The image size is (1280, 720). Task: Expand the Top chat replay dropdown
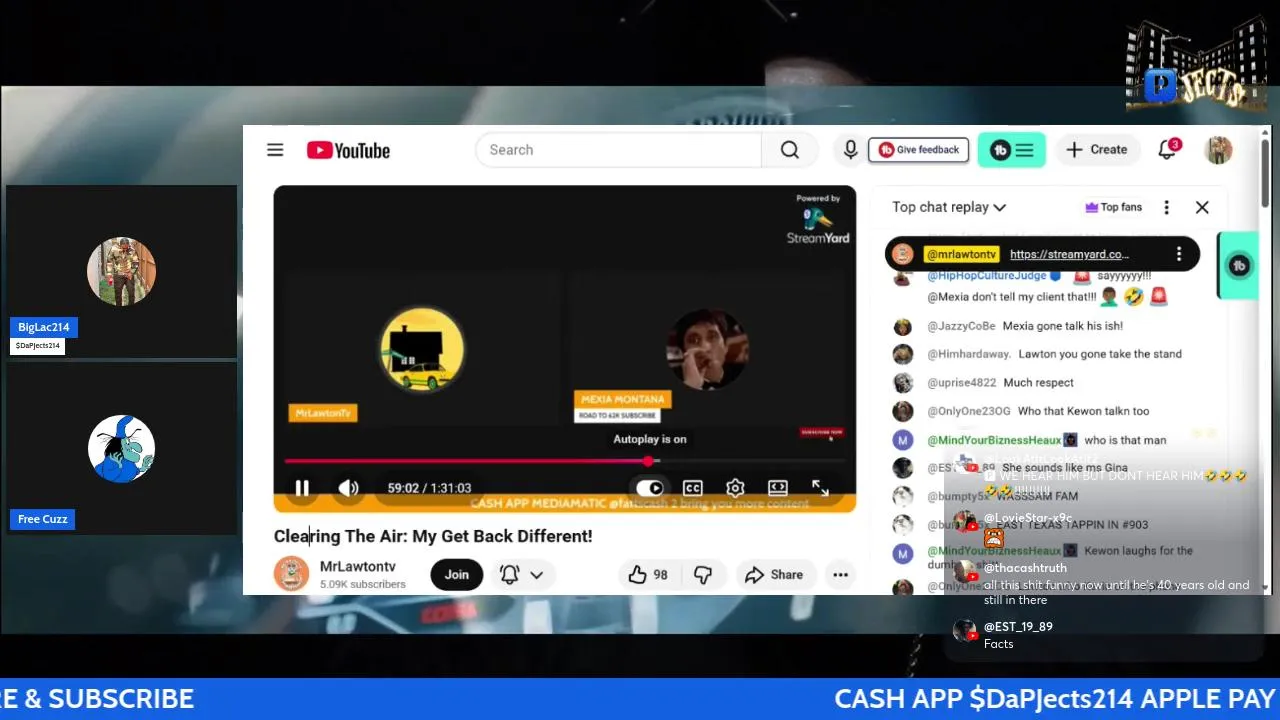click(x=949, y=207)
